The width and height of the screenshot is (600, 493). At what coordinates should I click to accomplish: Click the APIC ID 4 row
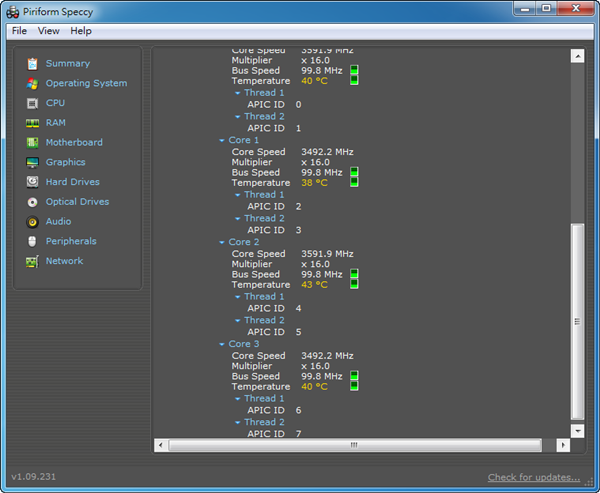(274, 308)
